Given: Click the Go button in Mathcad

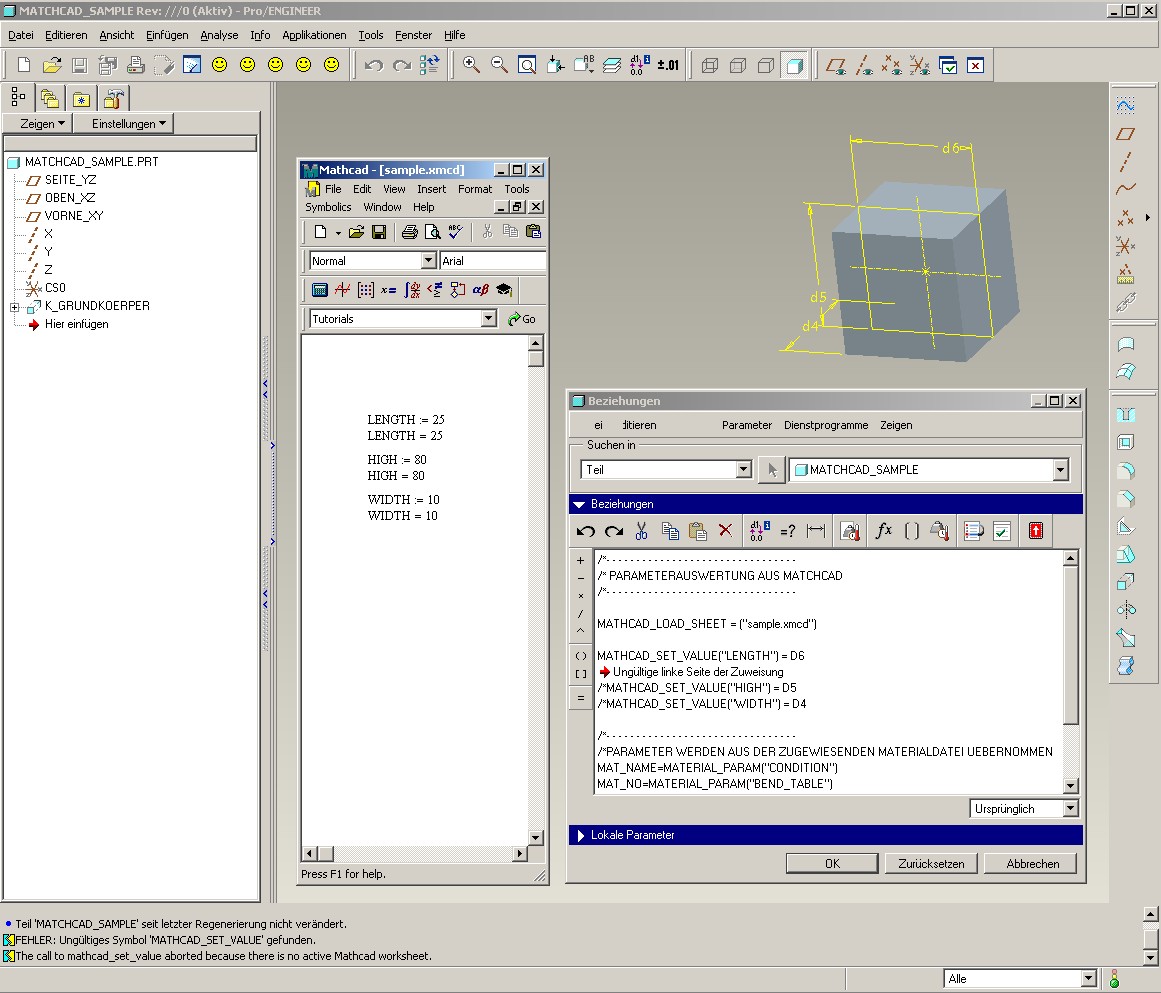Looking at the screenshot, I should tap(521, 319).
